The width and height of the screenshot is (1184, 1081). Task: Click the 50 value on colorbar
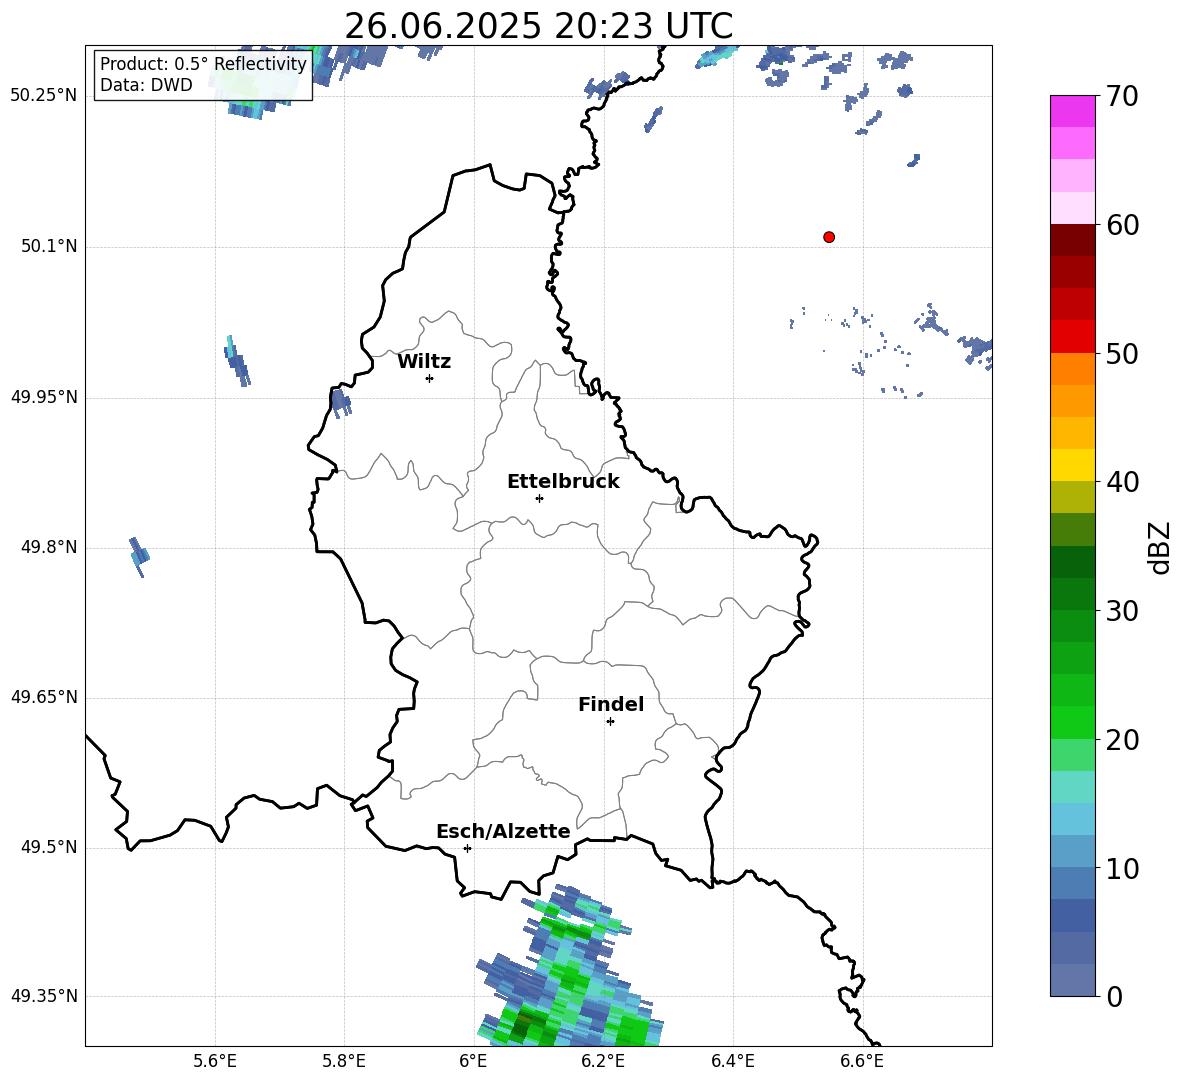click(1122, 354)
